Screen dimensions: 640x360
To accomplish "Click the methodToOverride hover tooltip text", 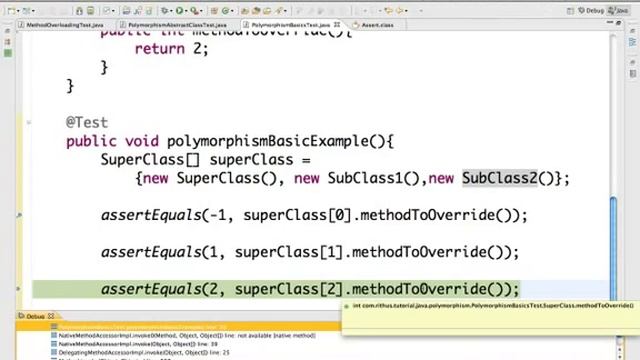I will pyautogui.click(x=493, y=306).
